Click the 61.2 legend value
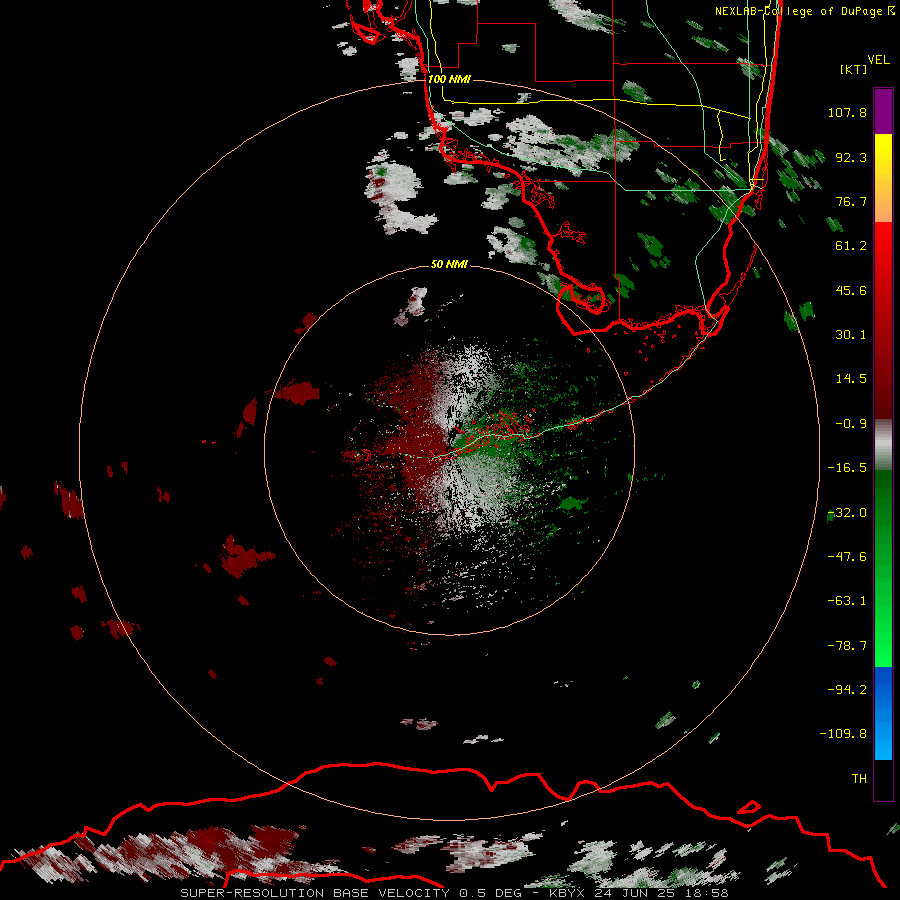900x900 pixels. tap(851, 246)
